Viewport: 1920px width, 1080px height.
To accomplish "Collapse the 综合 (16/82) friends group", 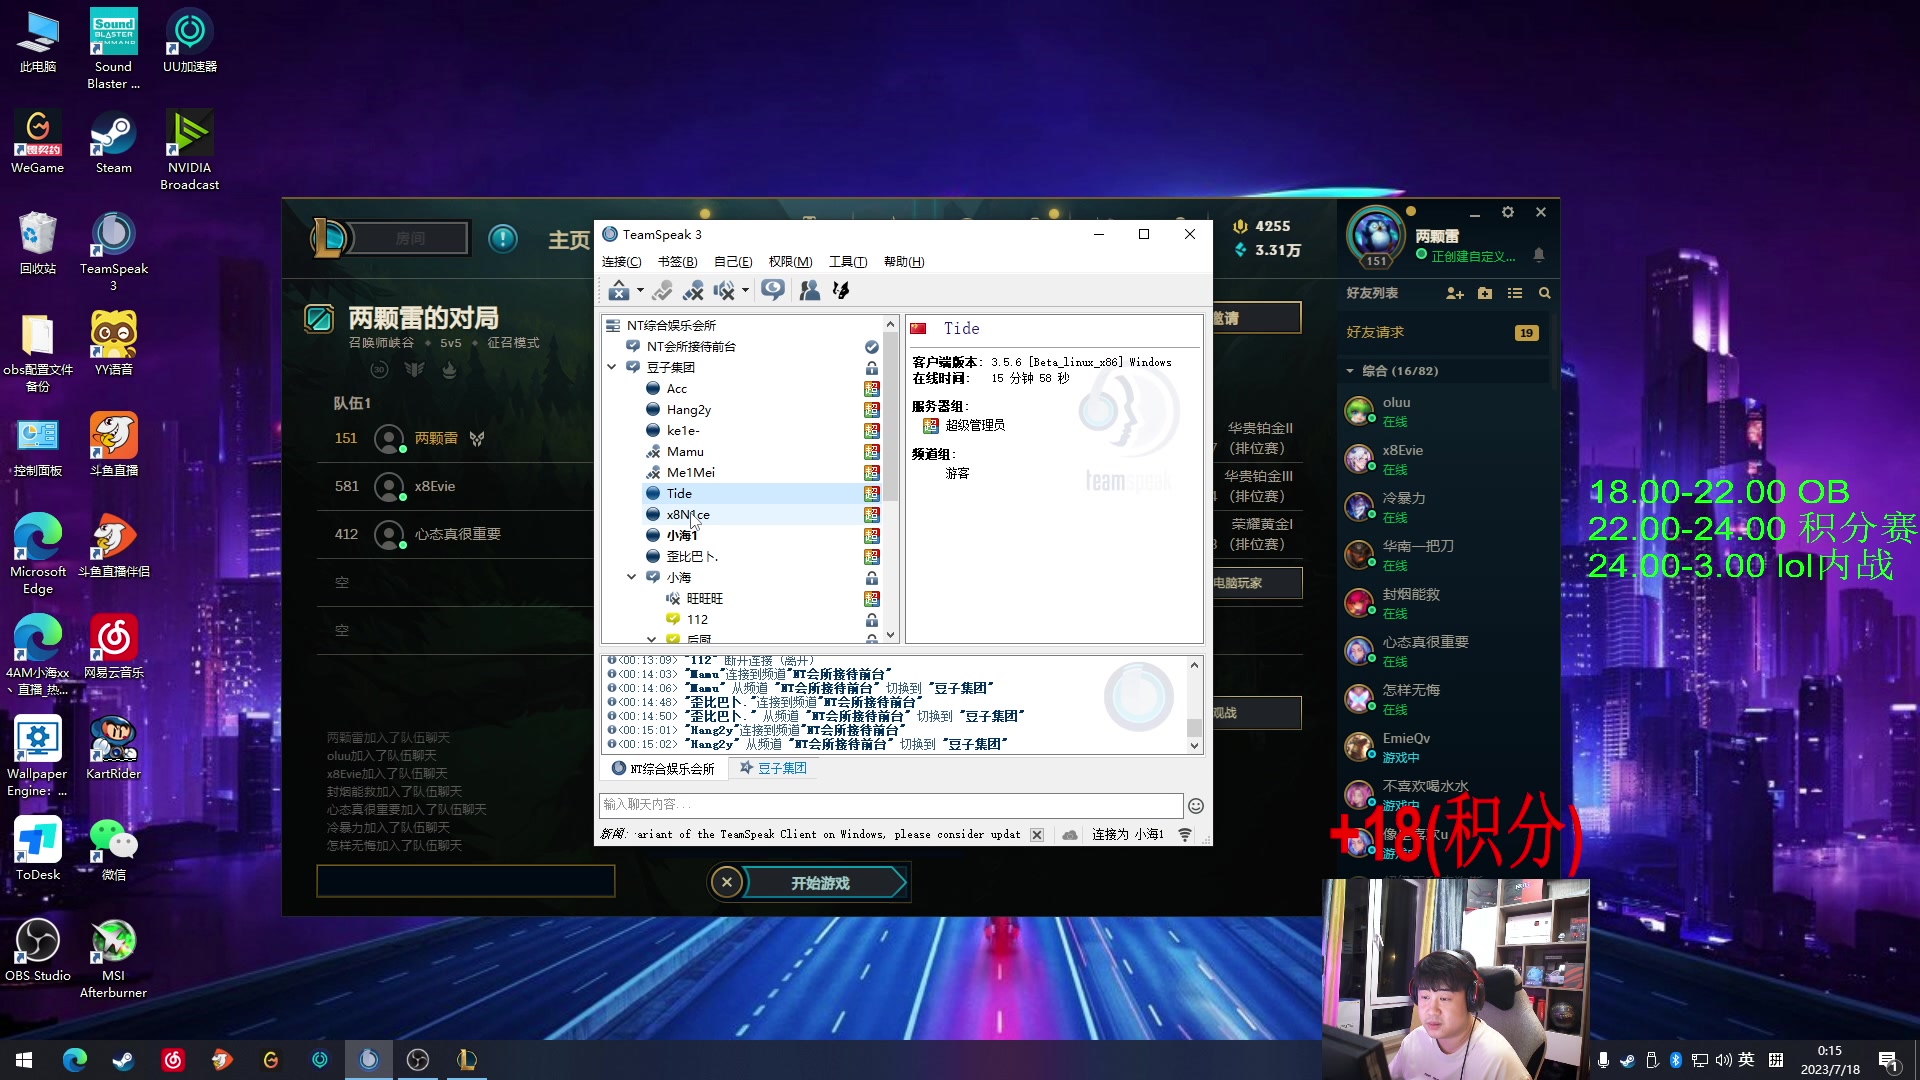I will click(1350, 371).
